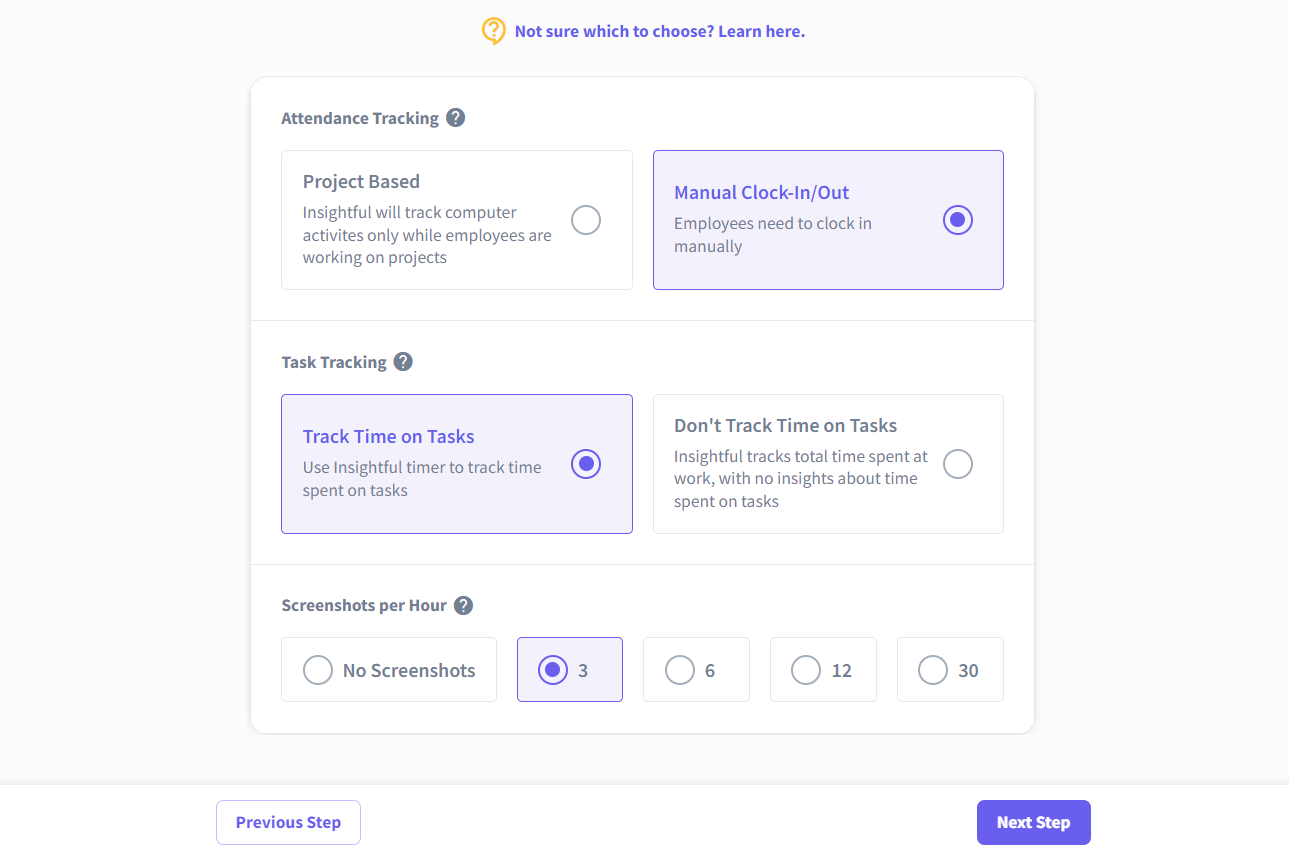The image size is (1289, 851).
Task: Select the Manual Clock-In/Out radio button
Action: click(957, 220)
